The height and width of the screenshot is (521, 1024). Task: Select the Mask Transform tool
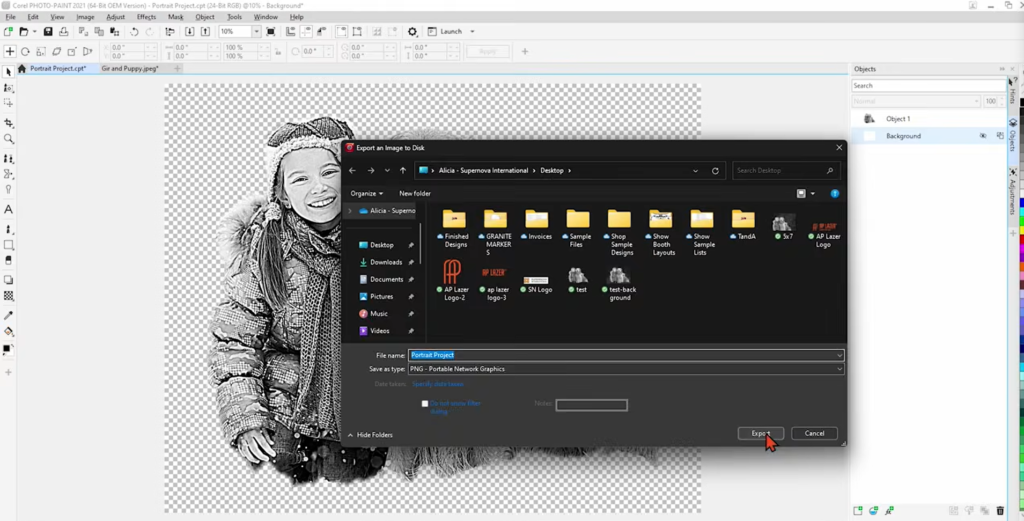pyautogui.click(x=8, y=103)
